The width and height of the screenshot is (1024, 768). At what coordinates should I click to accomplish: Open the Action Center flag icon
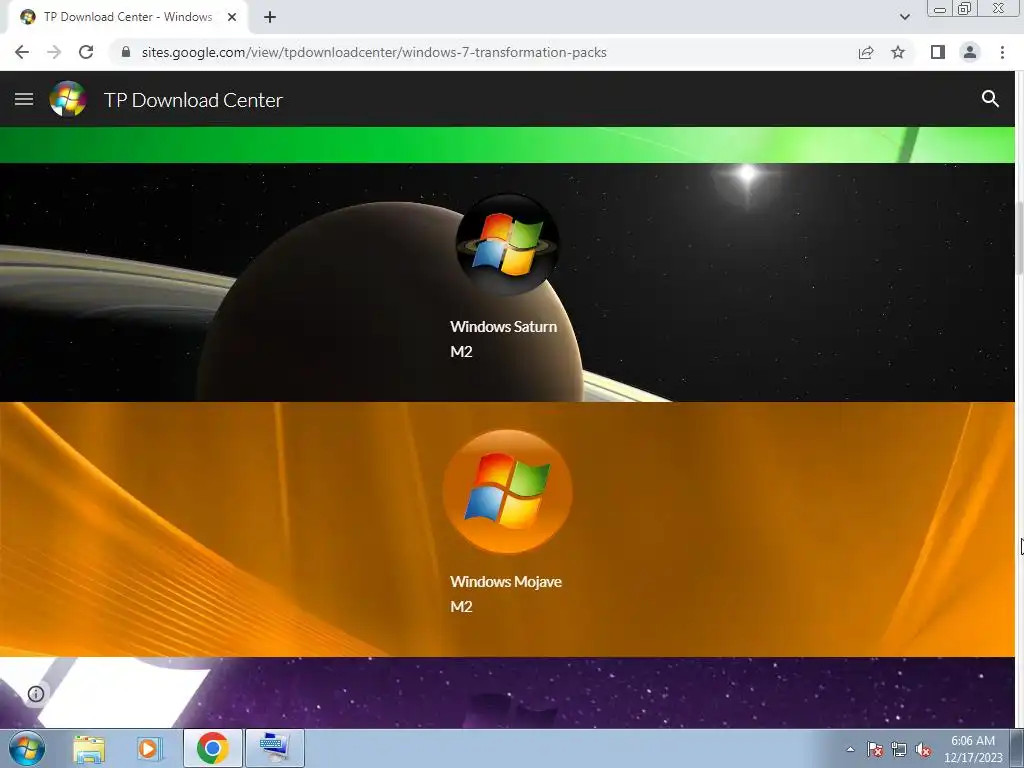coord(875,749)
